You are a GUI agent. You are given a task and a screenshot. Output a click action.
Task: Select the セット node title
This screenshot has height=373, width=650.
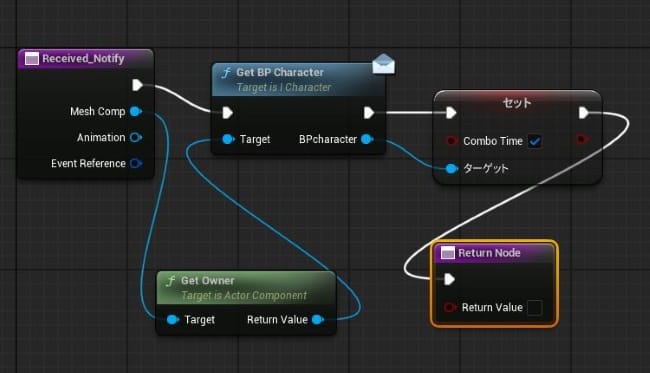tap(517, 102)
